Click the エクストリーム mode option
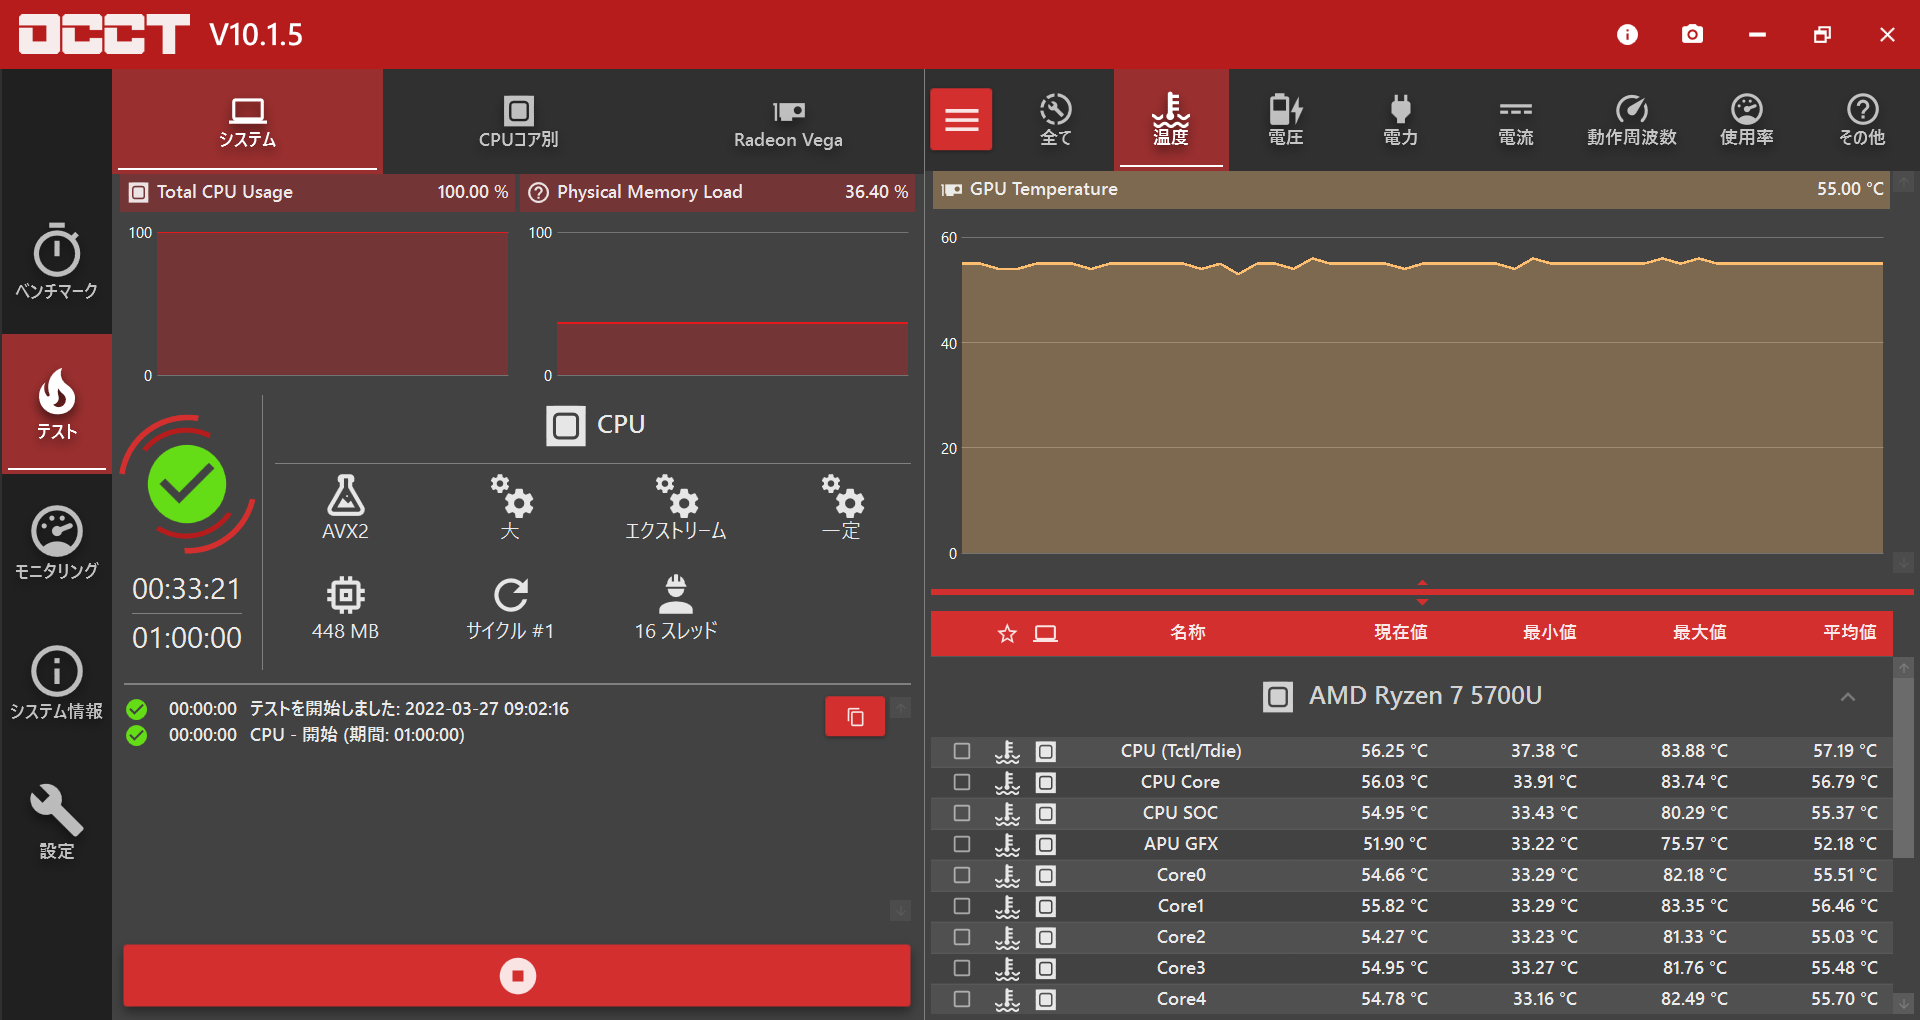 click(x=676, y=508)
